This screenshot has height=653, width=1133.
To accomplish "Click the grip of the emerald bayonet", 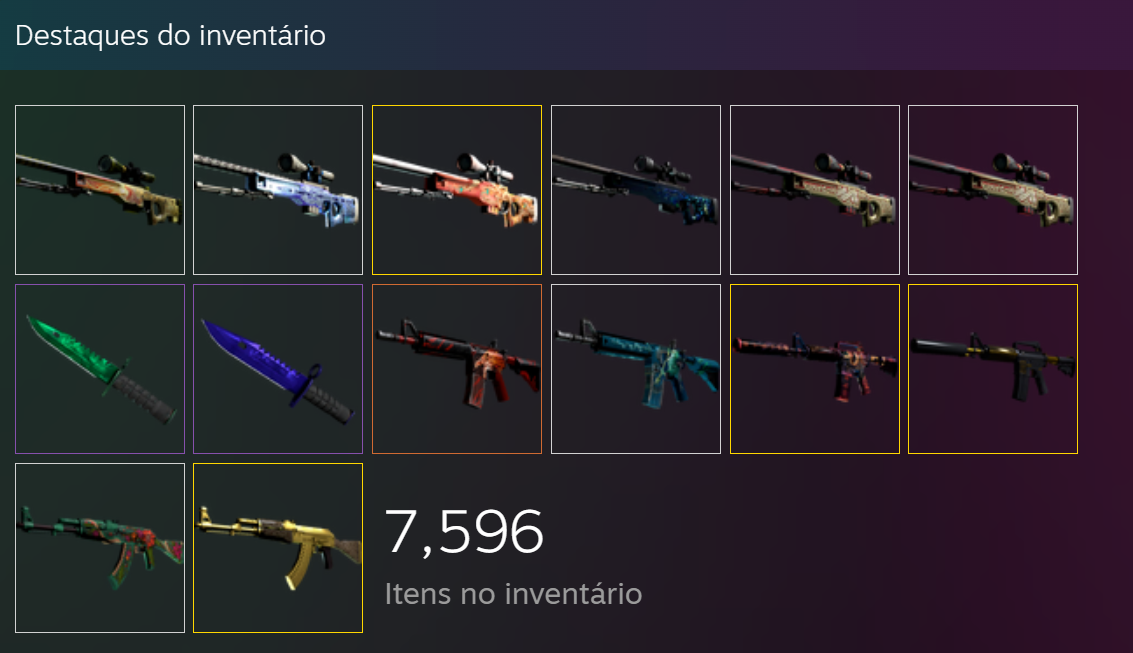I will [x=143, y=398].
